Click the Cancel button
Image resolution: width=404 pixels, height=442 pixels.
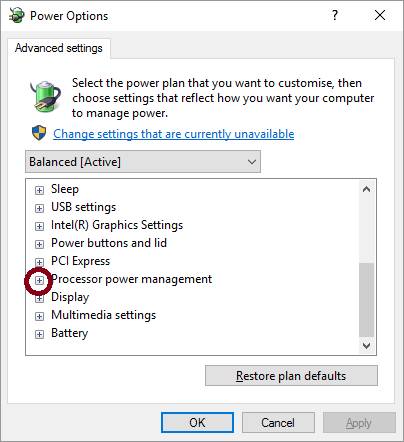point(278,423)
